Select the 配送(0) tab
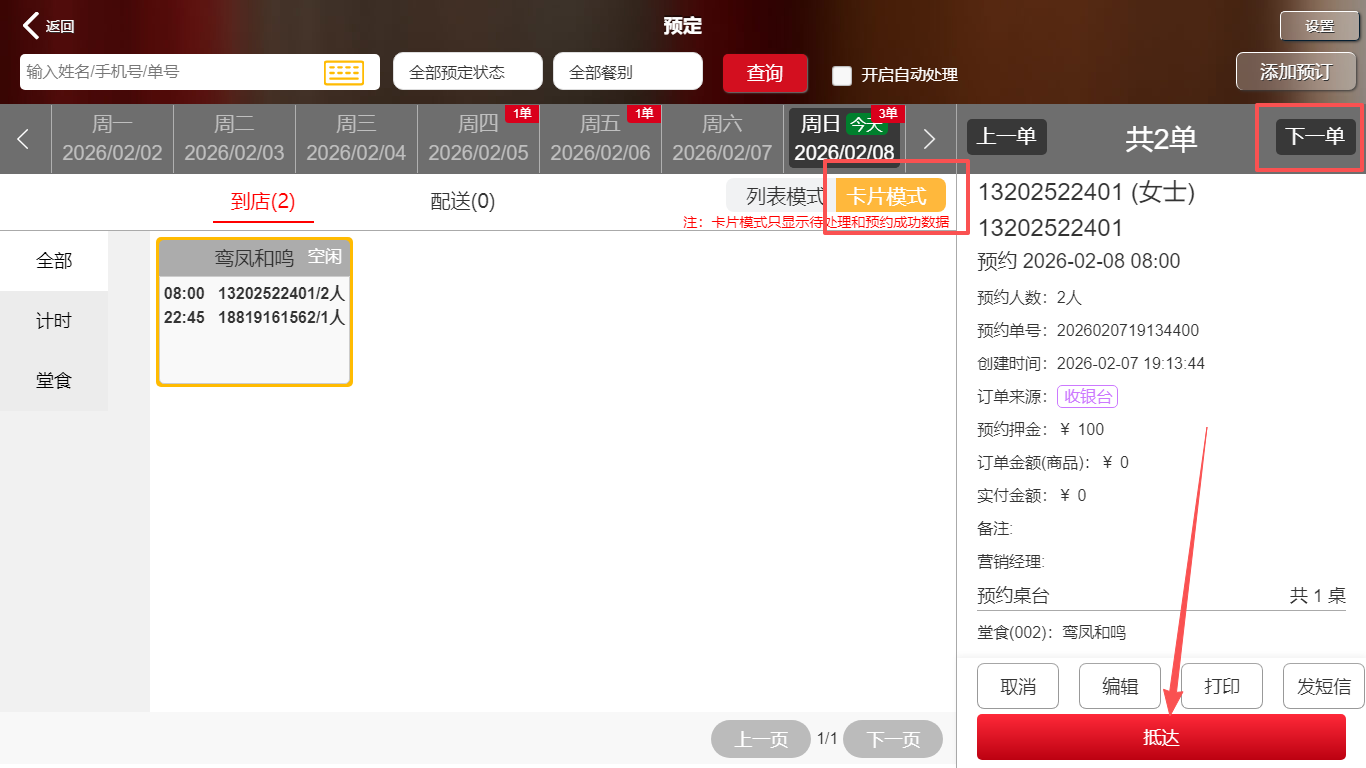This screenshot has width=1366, height=768. (x=462, y=201)
